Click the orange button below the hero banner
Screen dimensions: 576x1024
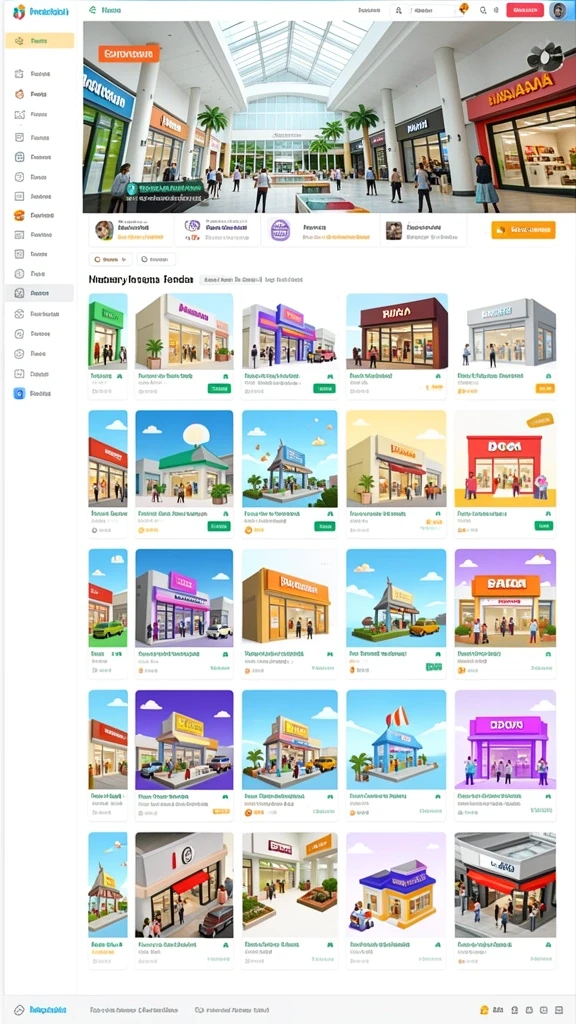point(523,230)
